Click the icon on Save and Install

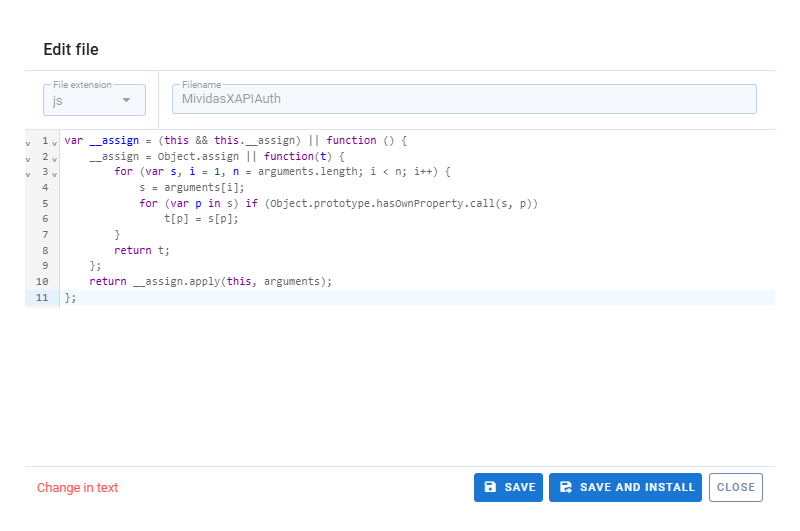tap(566, 487)
